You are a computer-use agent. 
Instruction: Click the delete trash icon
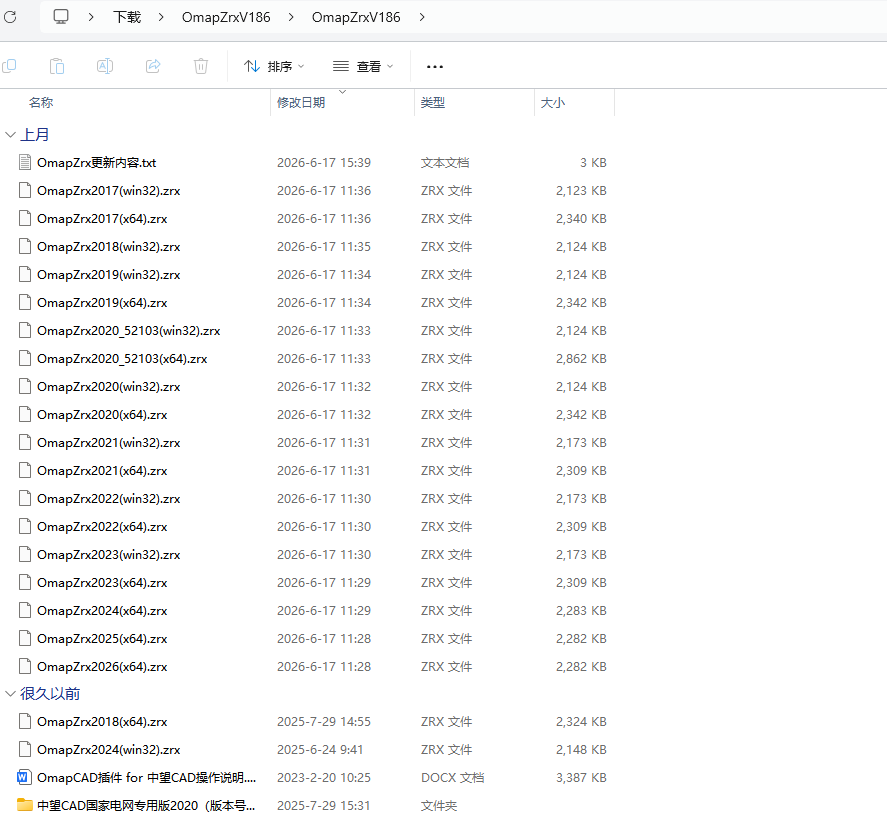tap(201, 66)
